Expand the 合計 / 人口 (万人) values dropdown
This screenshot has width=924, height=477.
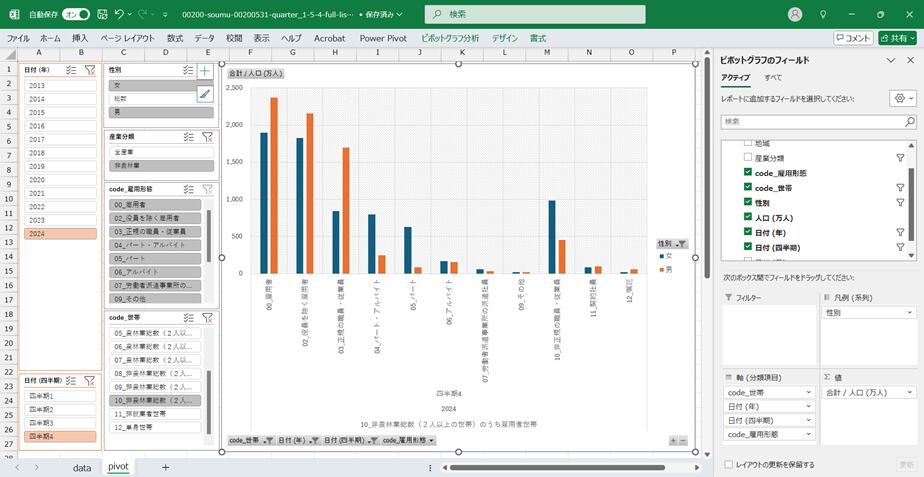pos(909,392)
